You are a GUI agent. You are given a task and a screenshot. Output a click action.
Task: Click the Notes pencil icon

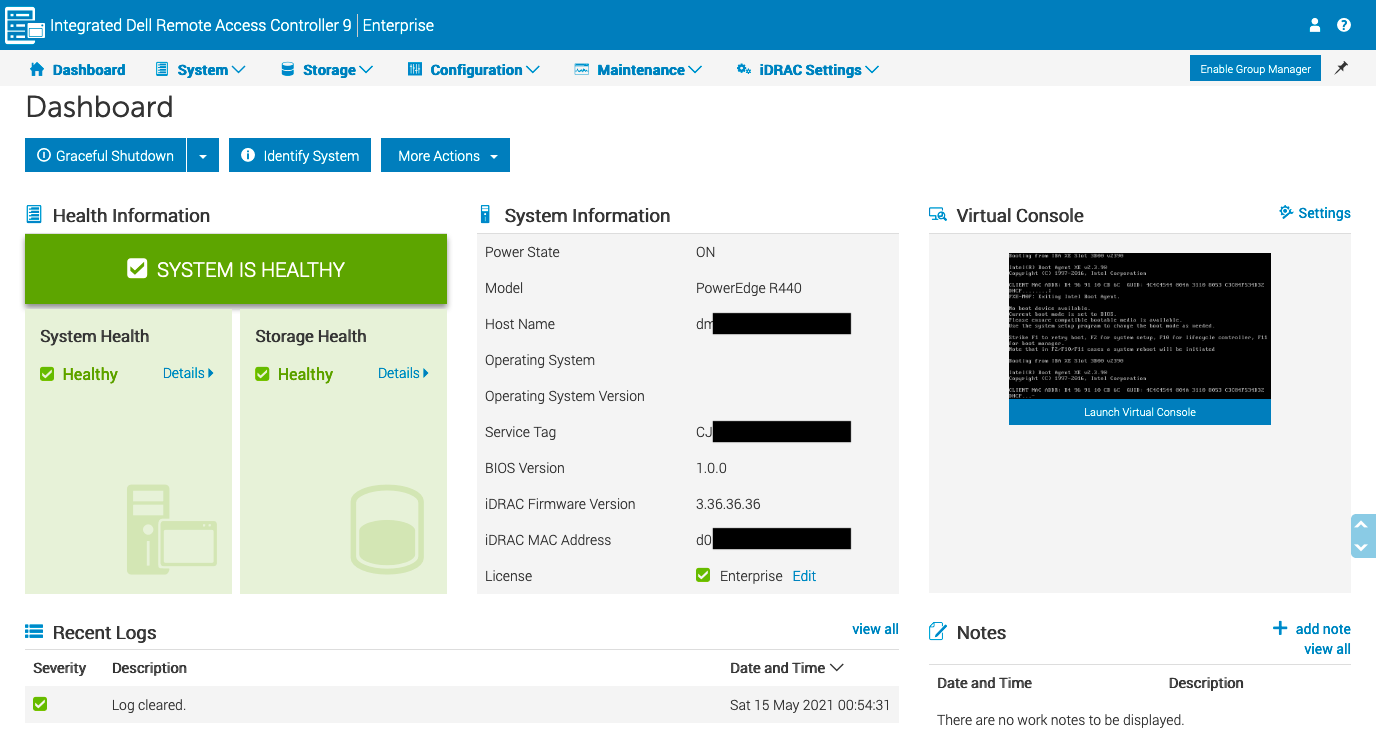(x=938, y=632)
